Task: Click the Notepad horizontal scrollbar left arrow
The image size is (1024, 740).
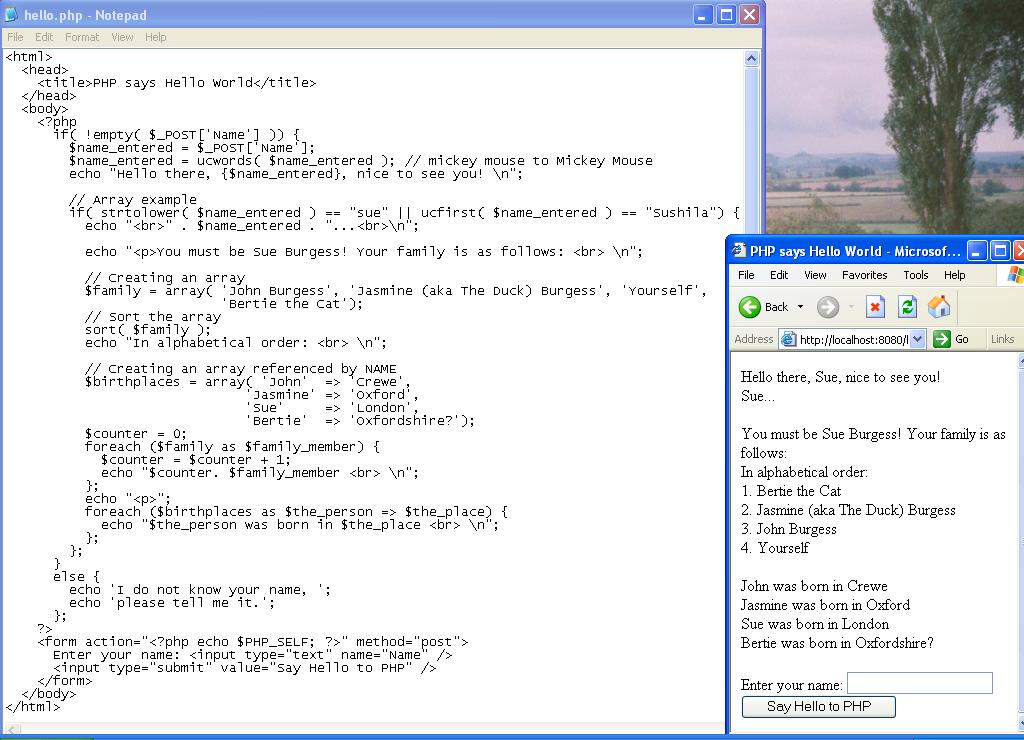Action: (x=11, y=729)
